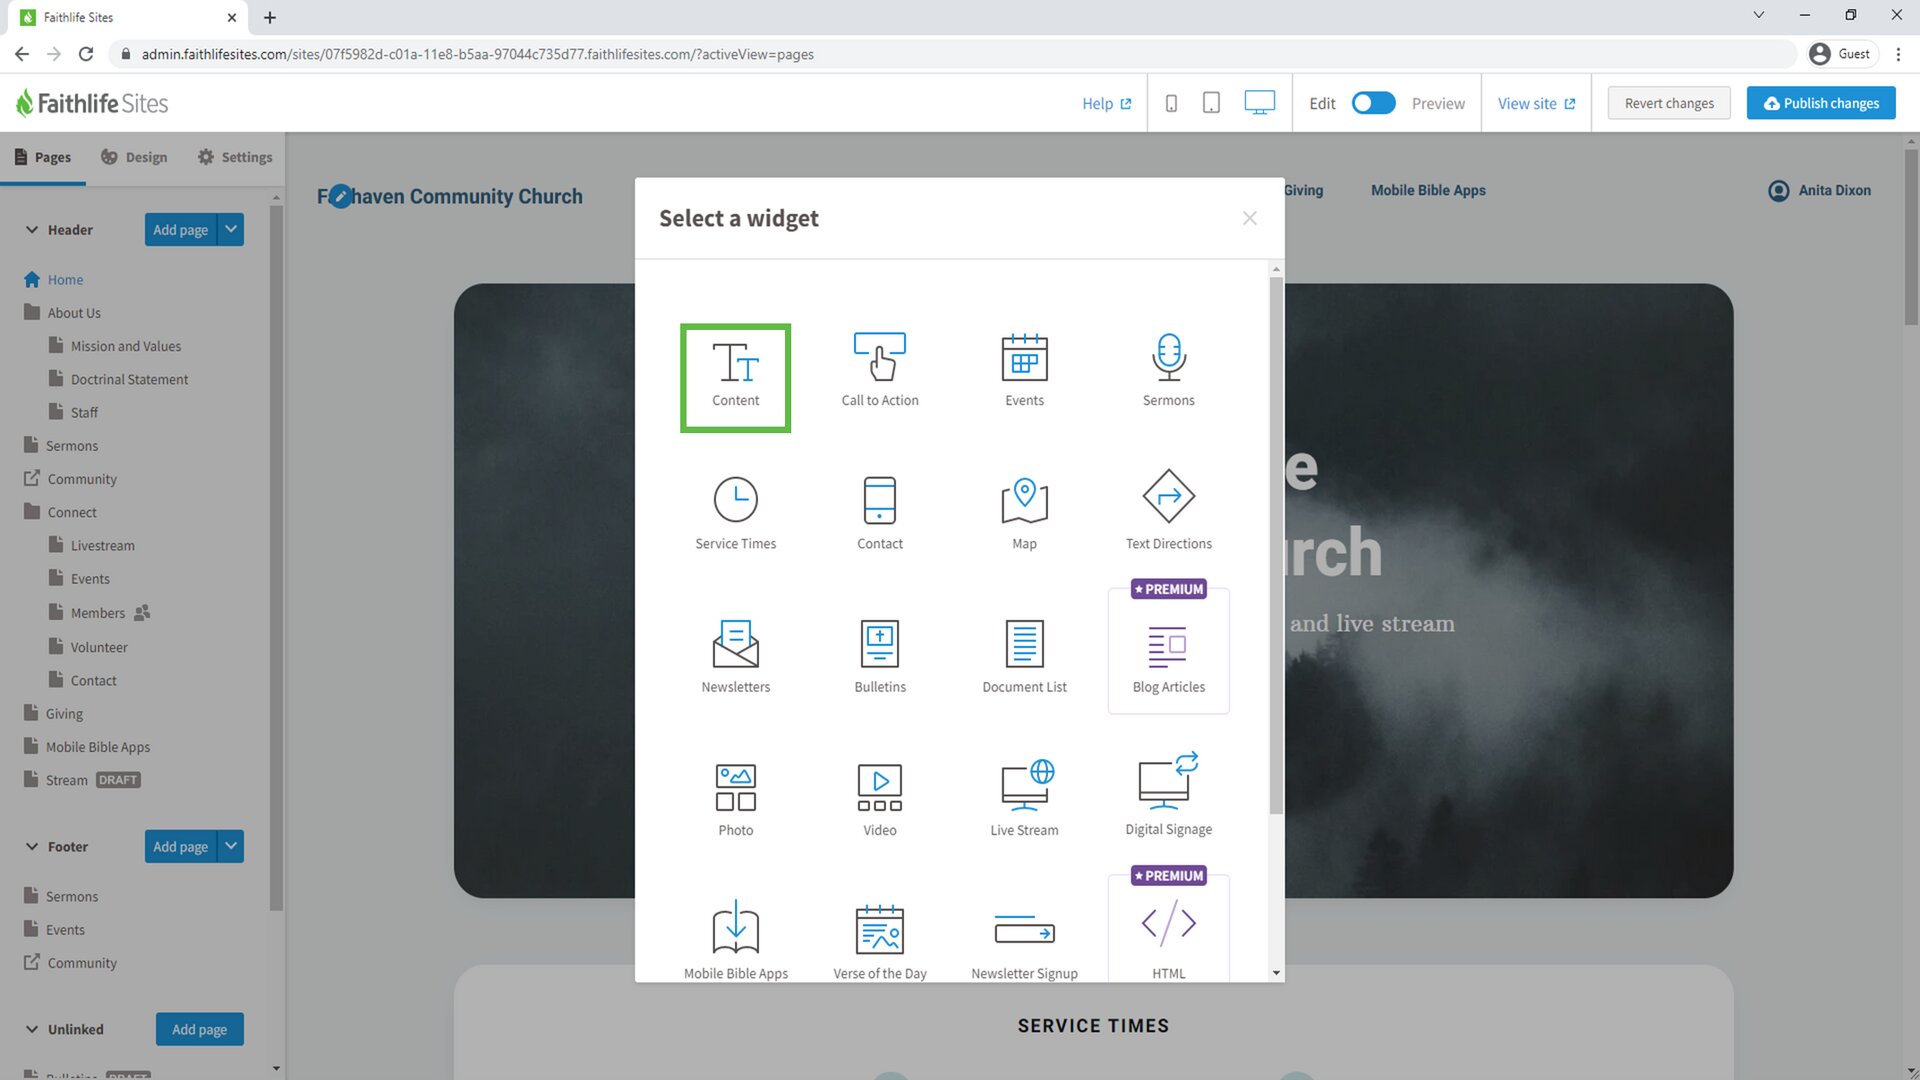Toggle the Edit/Preview switch
The image size is (1920, 1080).
(1373, 103)
